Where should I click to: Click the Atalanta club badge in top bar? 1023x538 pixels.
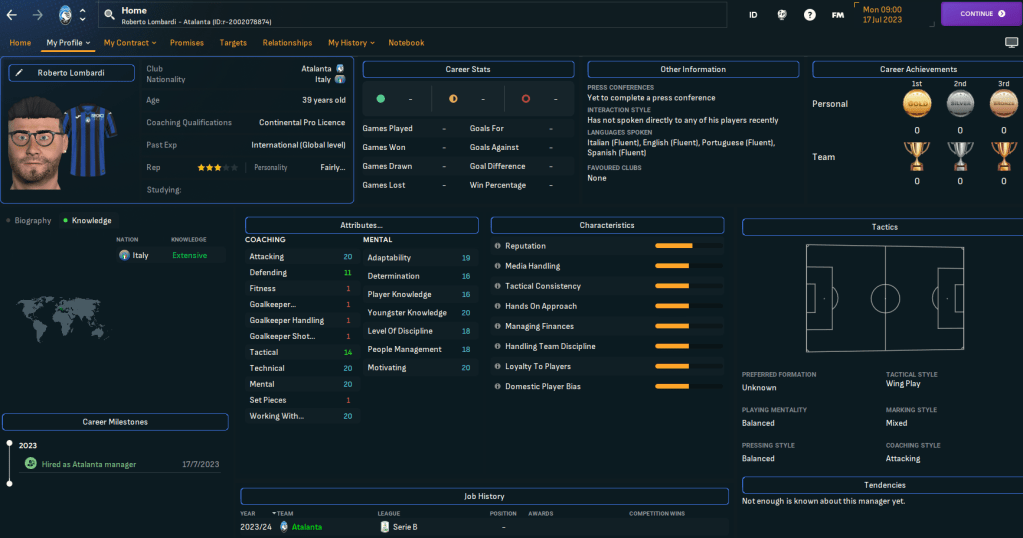click(x=65, y=14)
